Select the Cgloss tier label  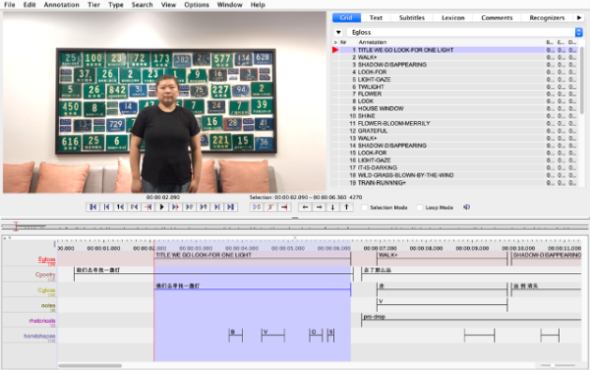tap(46, 290)
